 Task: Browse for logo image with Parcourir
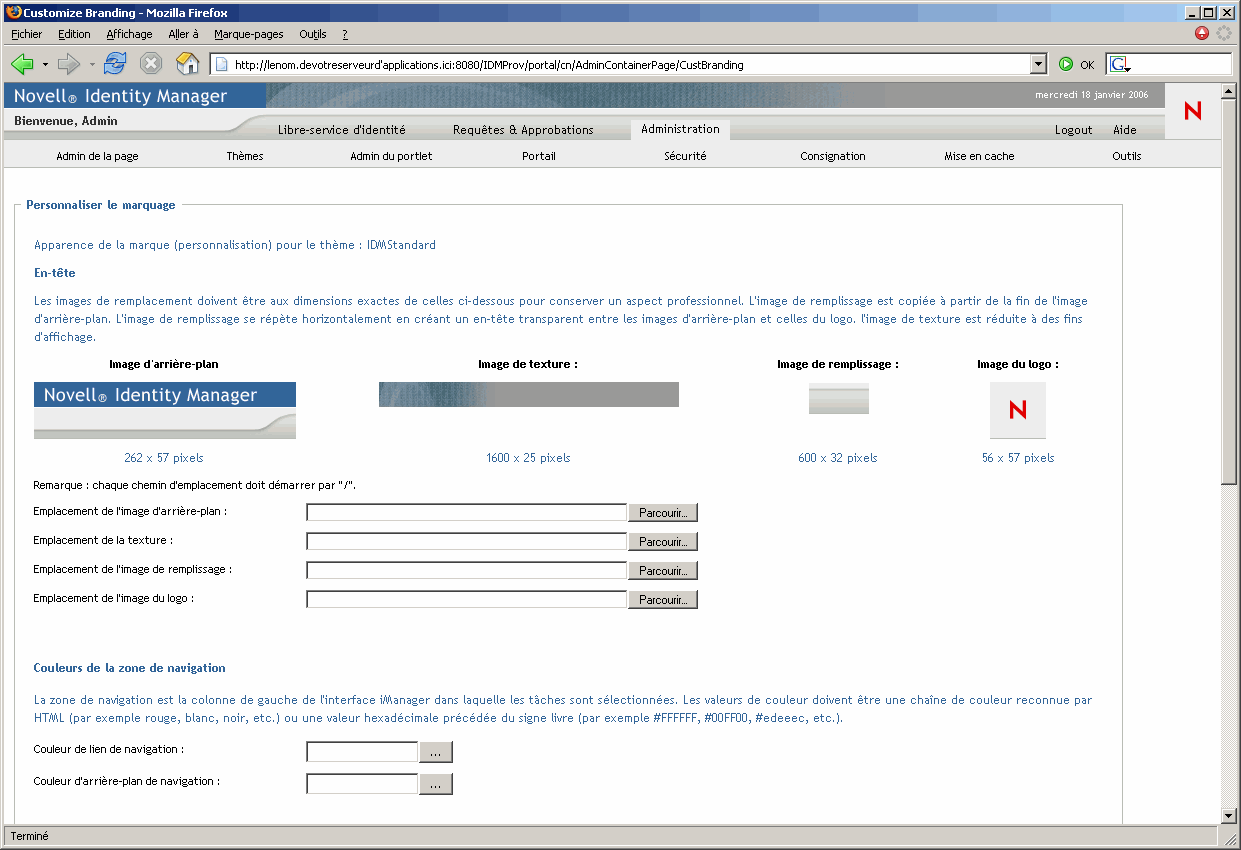pyautogui.click(x=663, y=599)
